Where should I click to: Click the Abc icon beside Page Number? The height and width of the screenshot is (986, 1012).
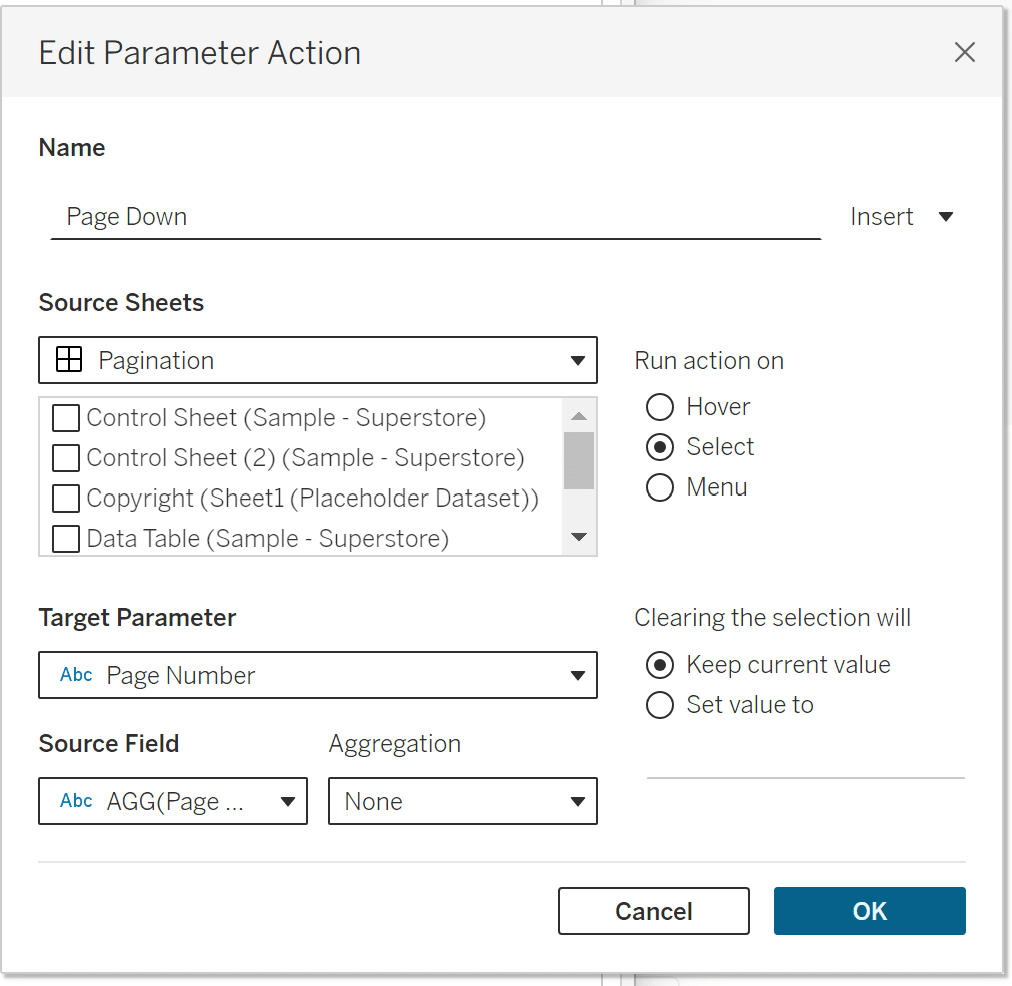tap(76, 675)
